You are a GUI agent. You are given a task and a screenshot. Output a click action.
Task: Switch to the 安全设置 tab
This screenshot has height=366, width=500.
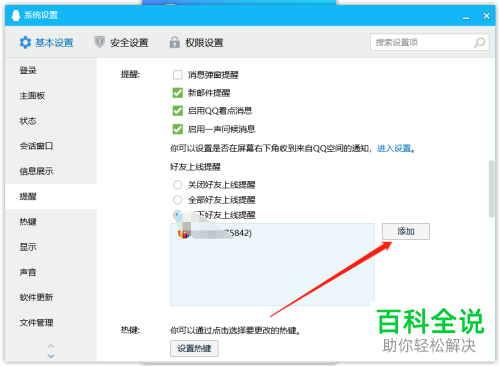coord(121,43)
